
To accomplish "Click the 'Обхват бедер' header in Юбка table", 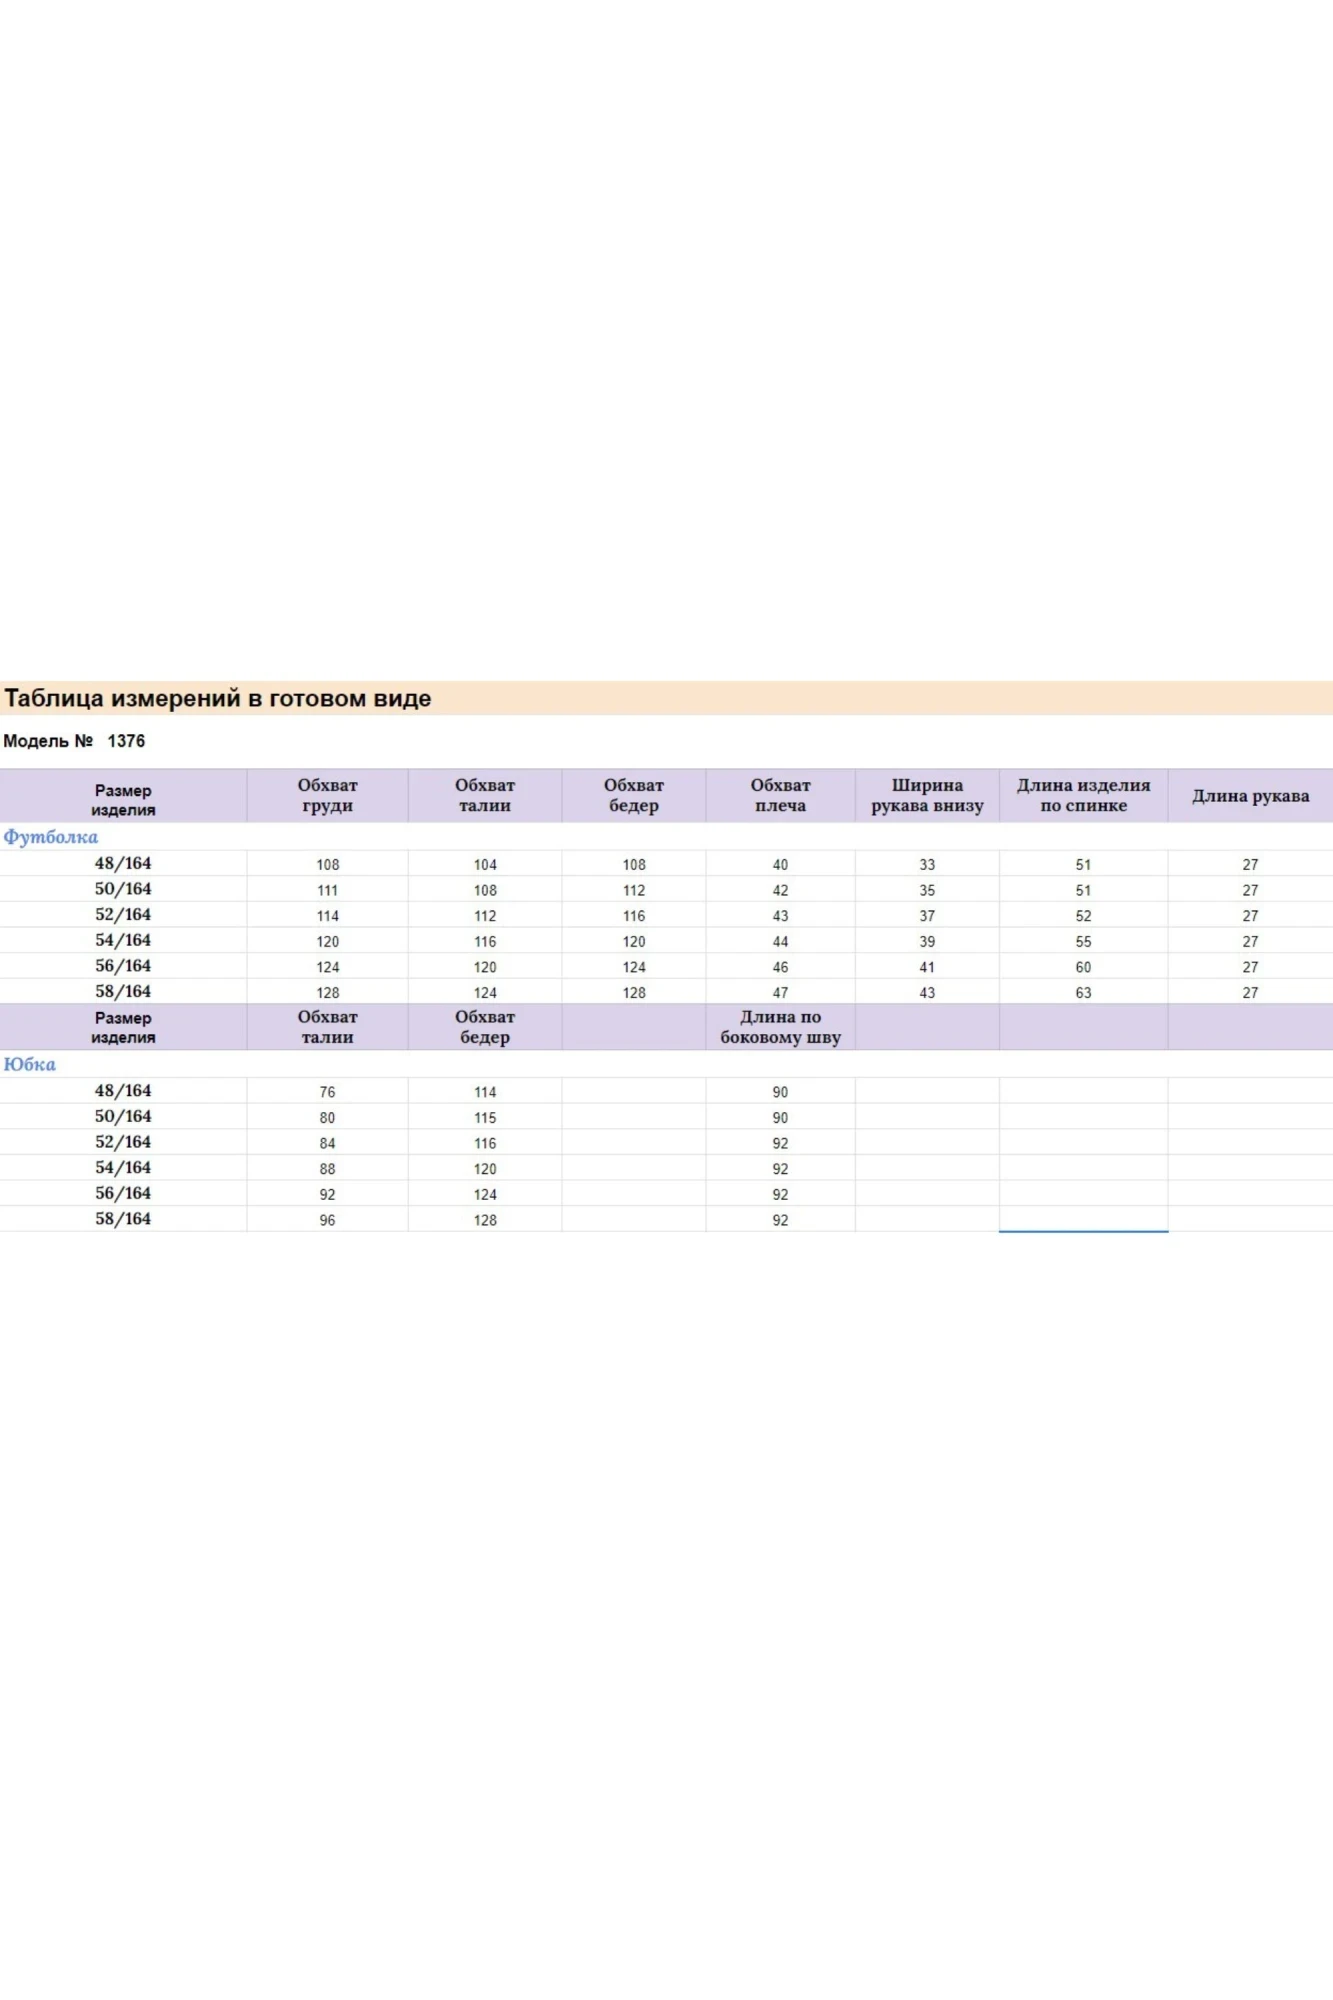I will pyautogui.click(x=485, y=1027).
